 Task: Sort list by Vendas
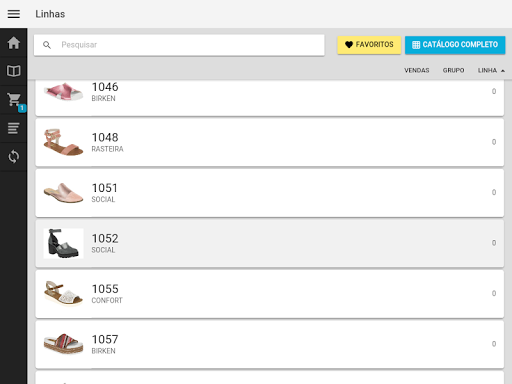tap(417, 70)
